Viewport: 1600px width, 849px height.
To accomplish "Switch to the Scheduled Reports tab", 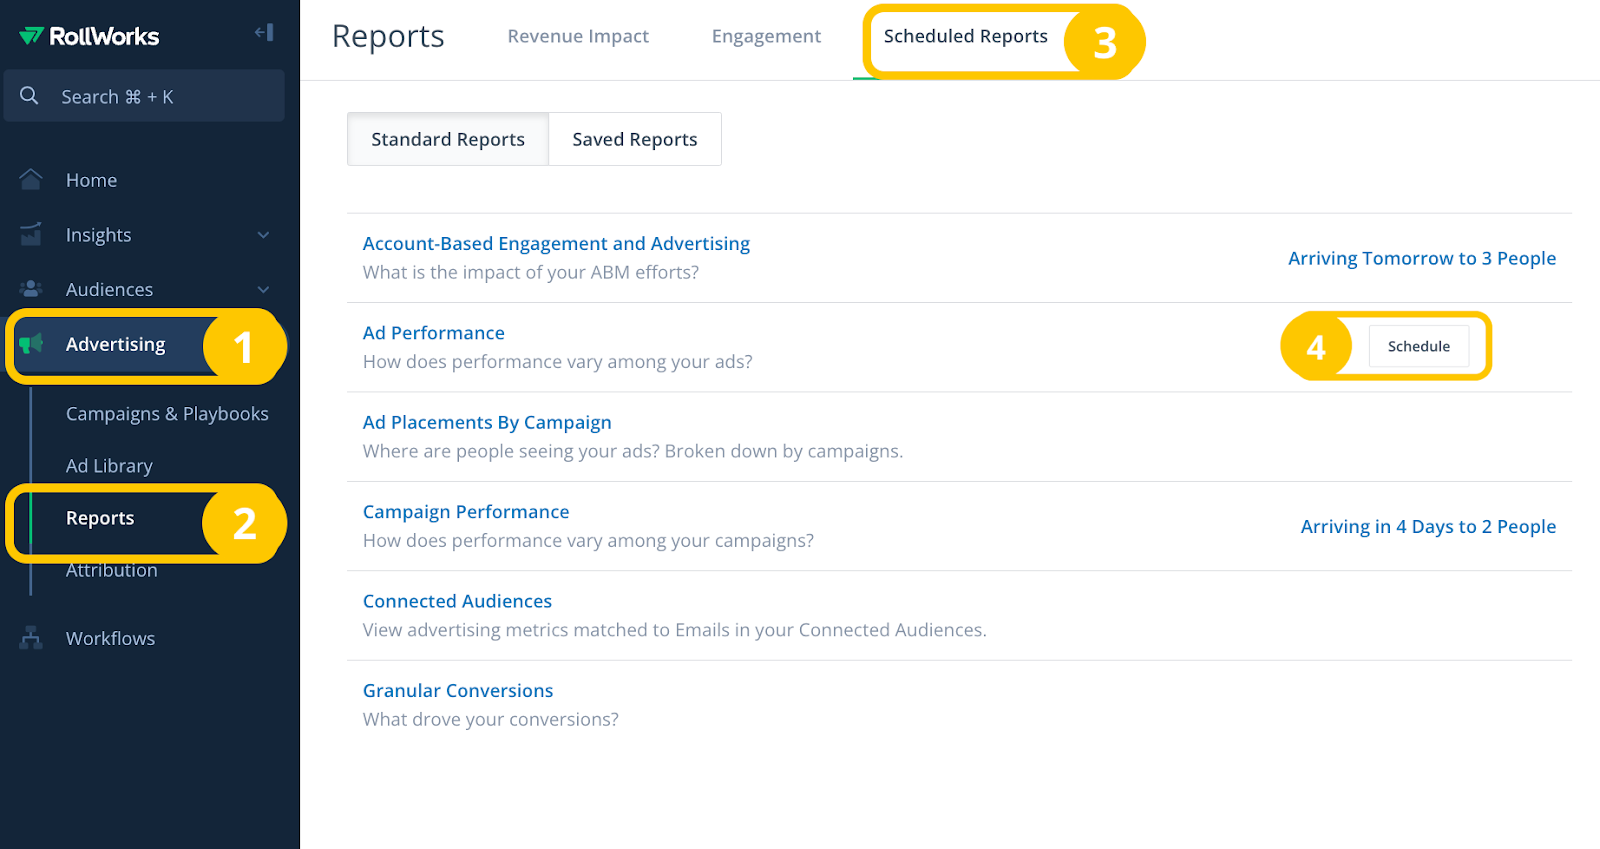I will pos(965,36).
